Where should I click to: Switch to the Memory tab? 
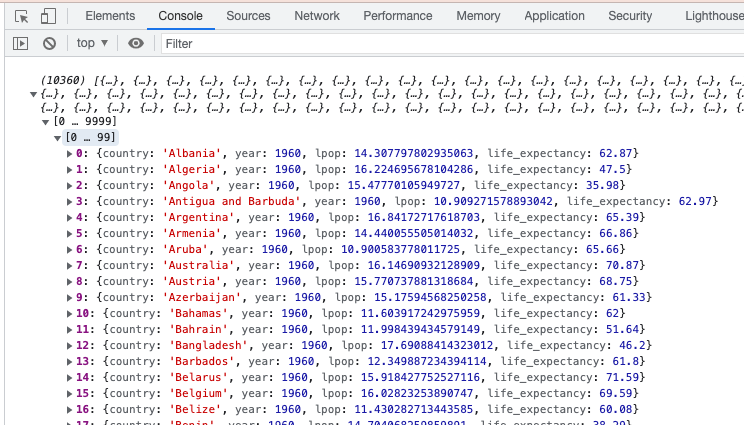coord(478,16)
